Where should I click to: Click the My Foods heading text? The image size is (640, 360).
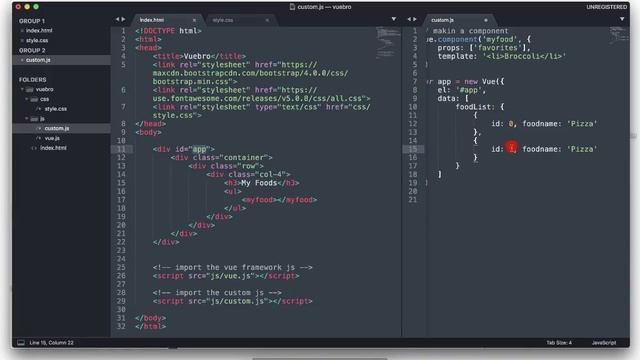coord(259,183)
